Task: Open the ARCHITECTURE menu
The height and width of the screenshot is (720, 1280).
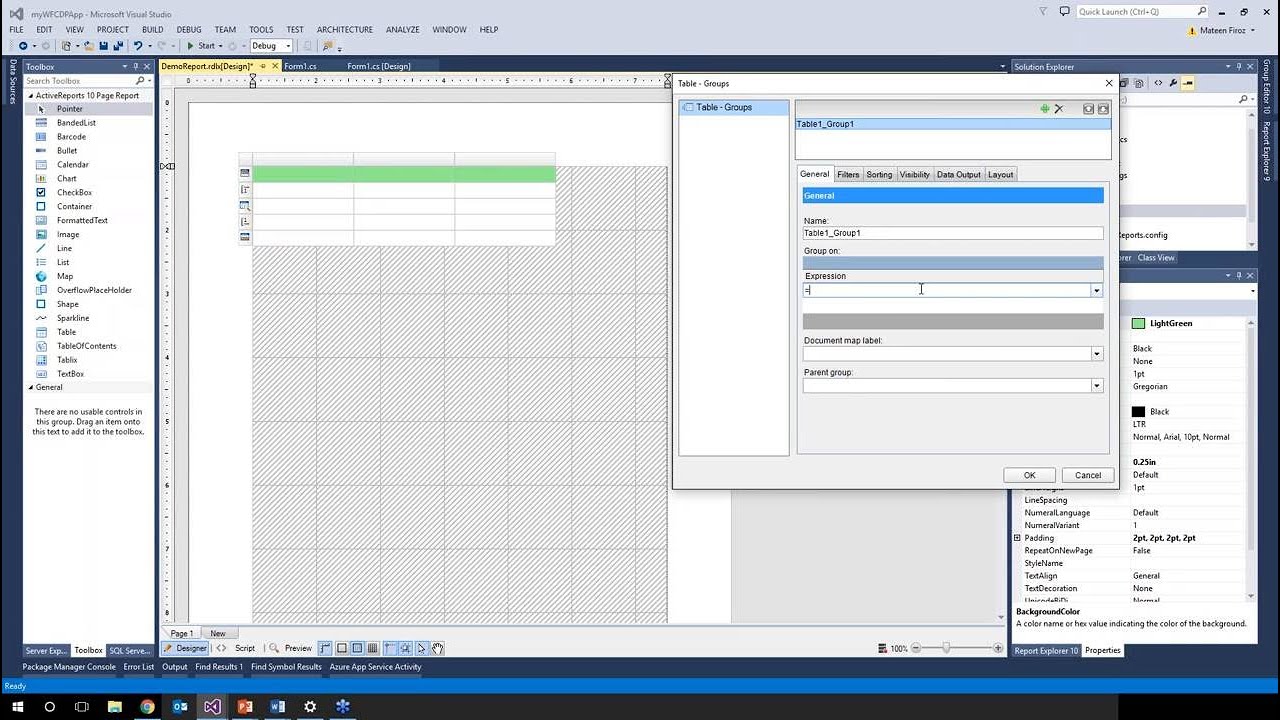Action: (x=345, y=30)
